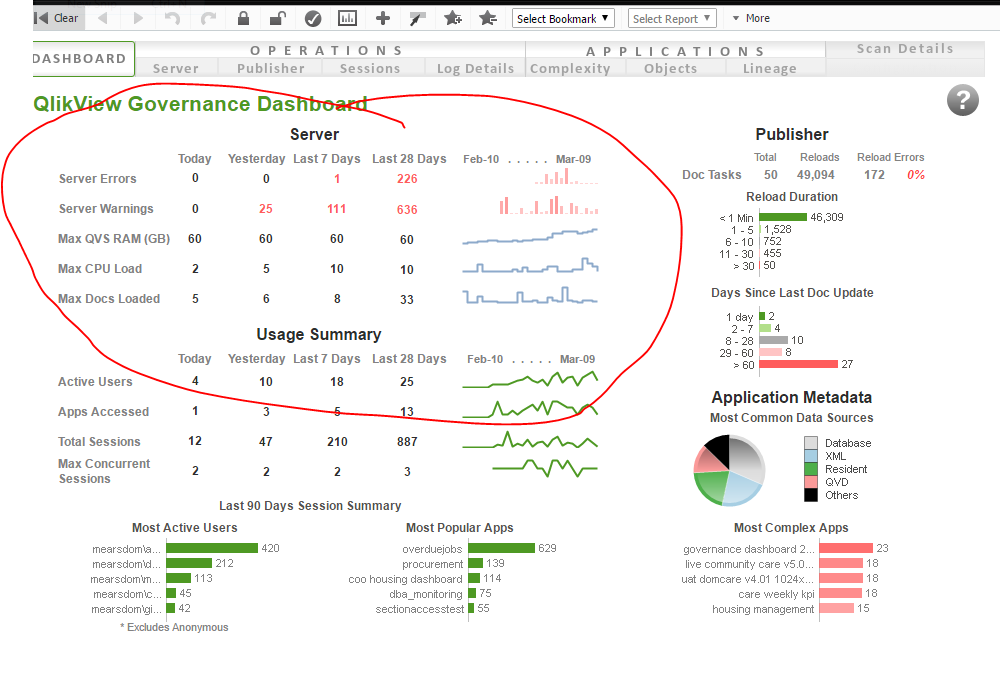Click the Others legend color swatch
Screen dimensions: 1000x676
[x=811, y=495]
